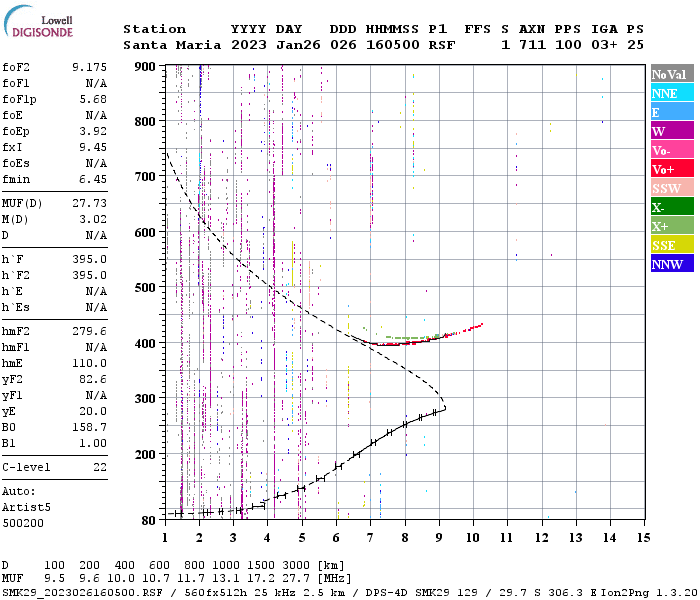Click the fxI value 9.45
The width and height of the screenshot is (700, 600).
click(x=93, y=147)
